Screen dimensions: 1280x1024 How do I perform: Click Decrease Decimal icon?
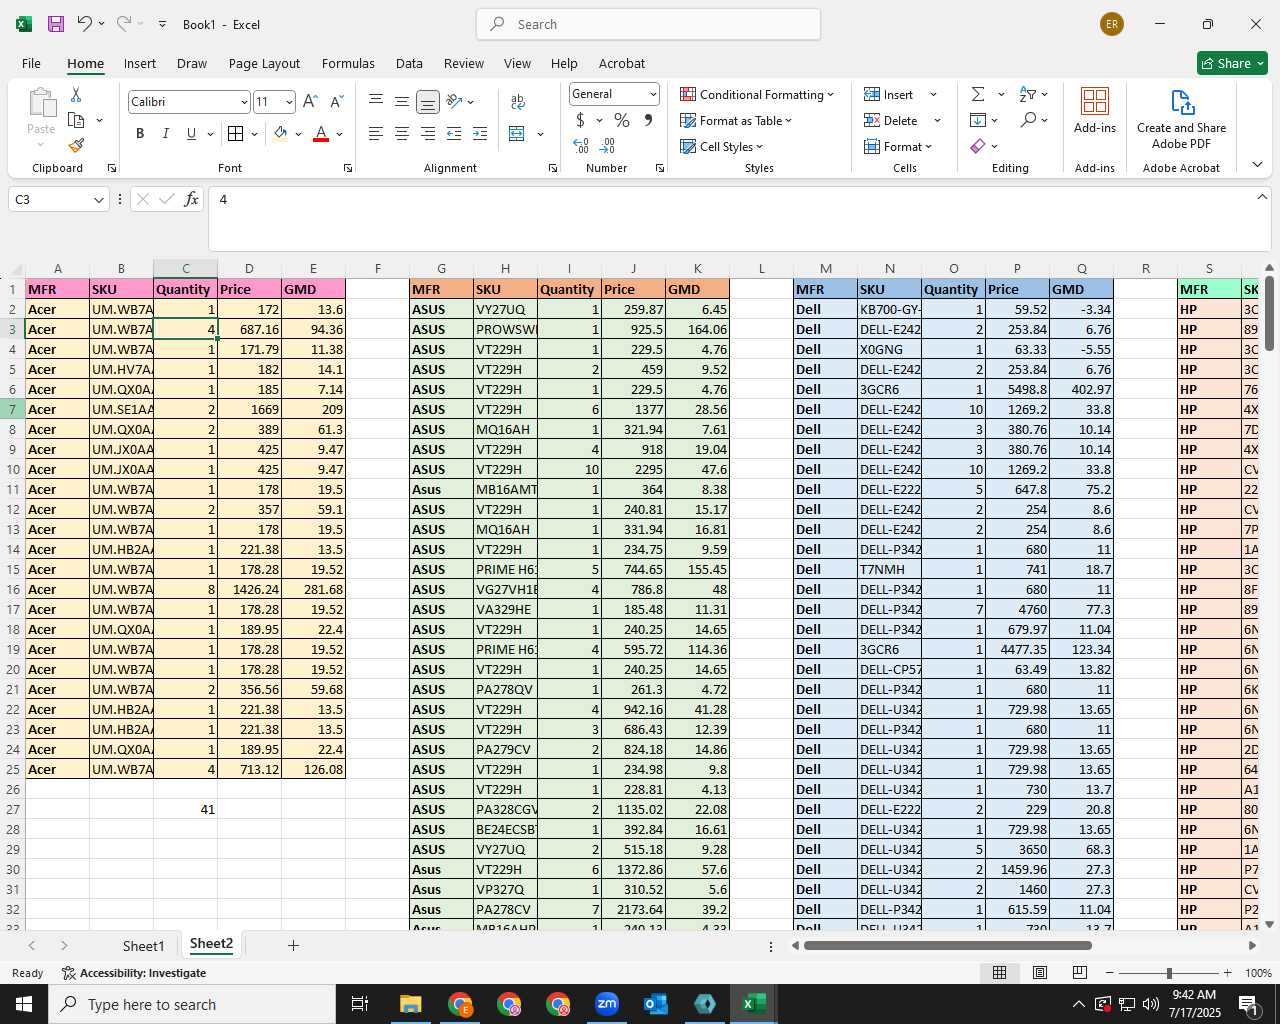click(x=608, y=146)
